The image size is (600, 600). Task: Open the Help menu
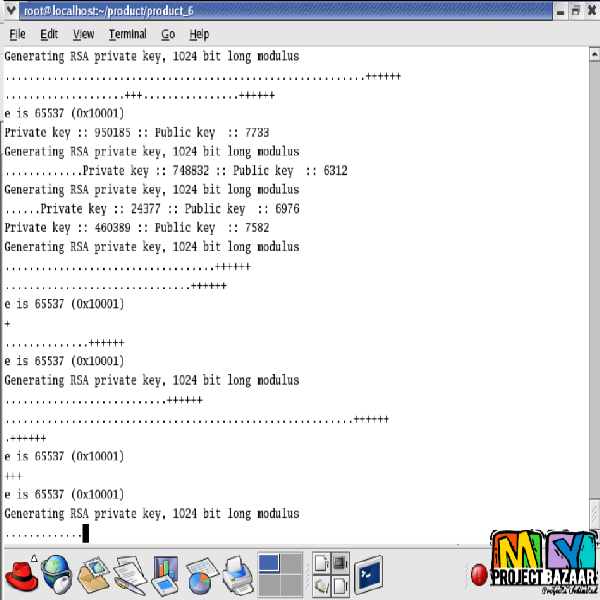click(x=199, y=34)
